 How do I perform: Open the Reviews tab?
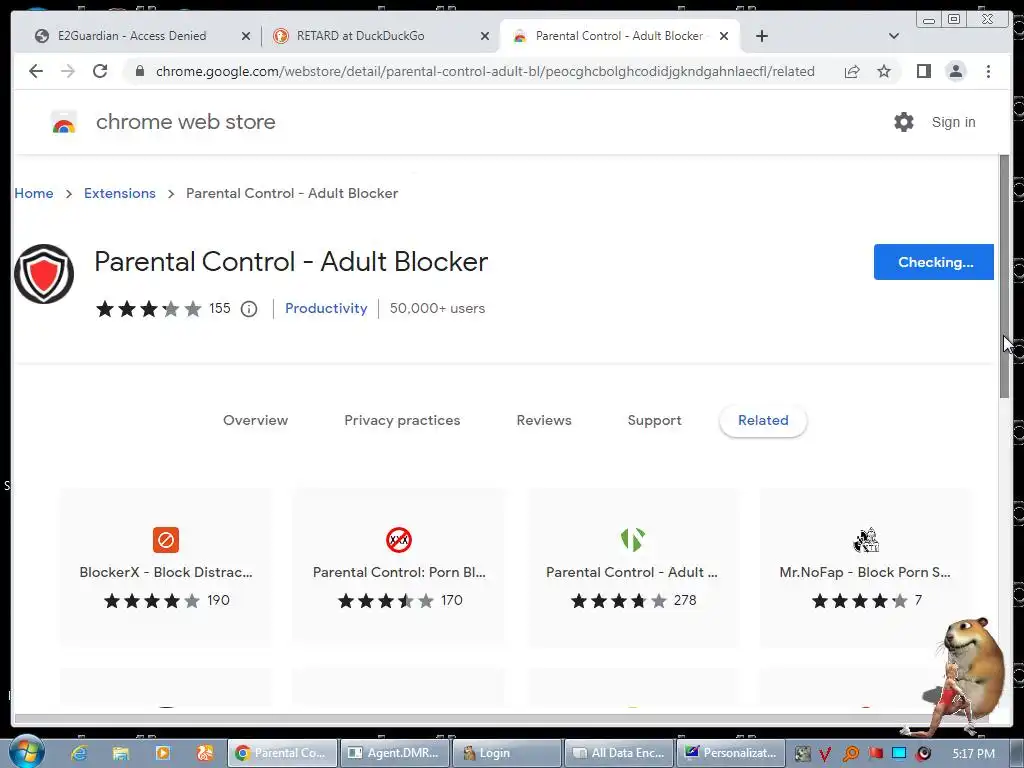544,421
